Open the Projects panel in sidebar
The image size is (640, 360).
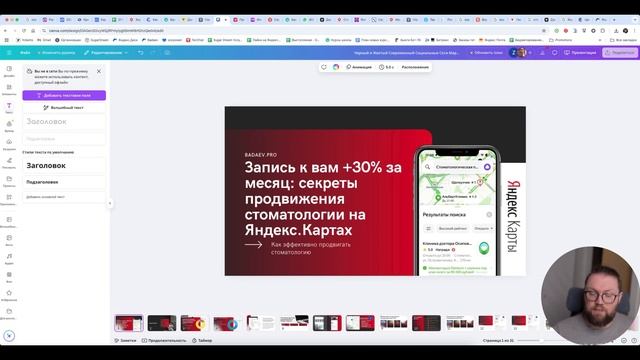[9, 181]
